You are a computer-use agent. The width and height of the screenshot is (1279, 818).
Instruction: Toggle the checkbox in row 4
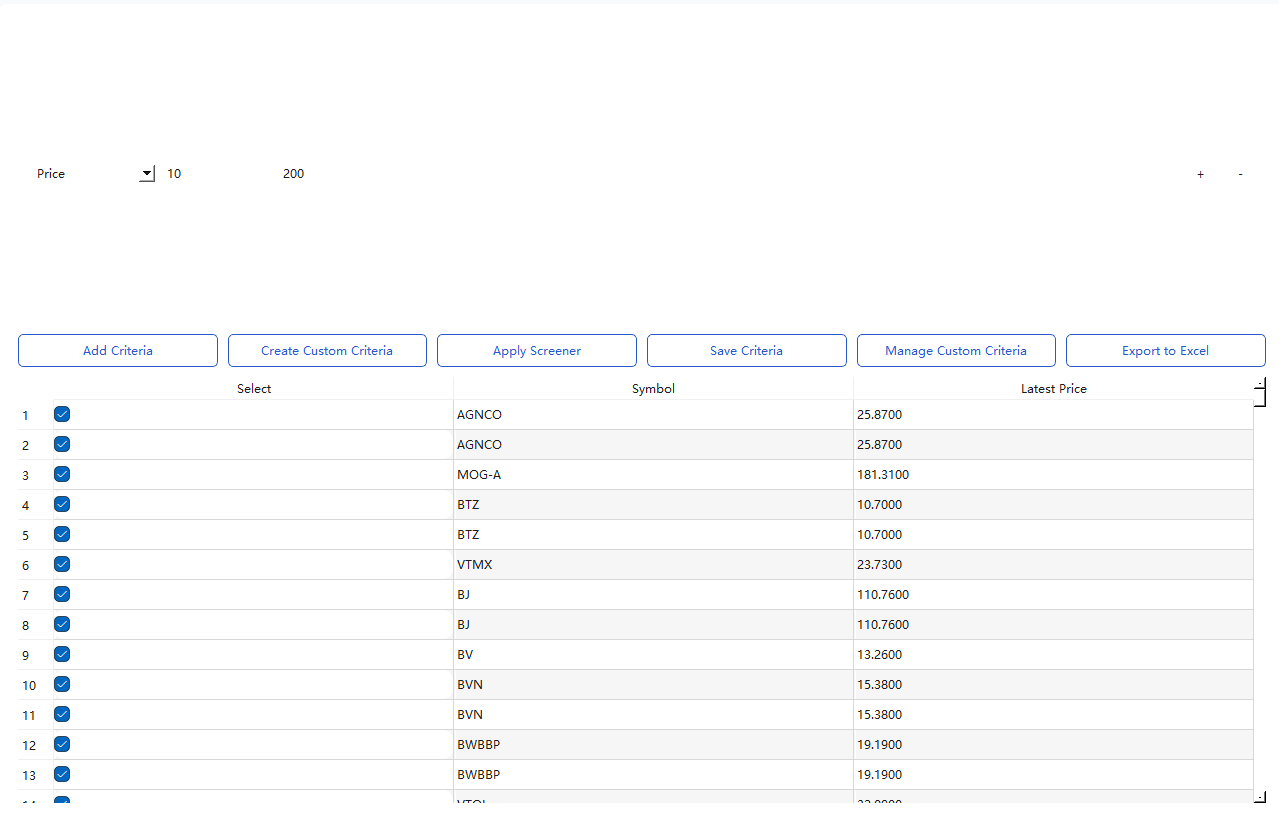(62, 504)
